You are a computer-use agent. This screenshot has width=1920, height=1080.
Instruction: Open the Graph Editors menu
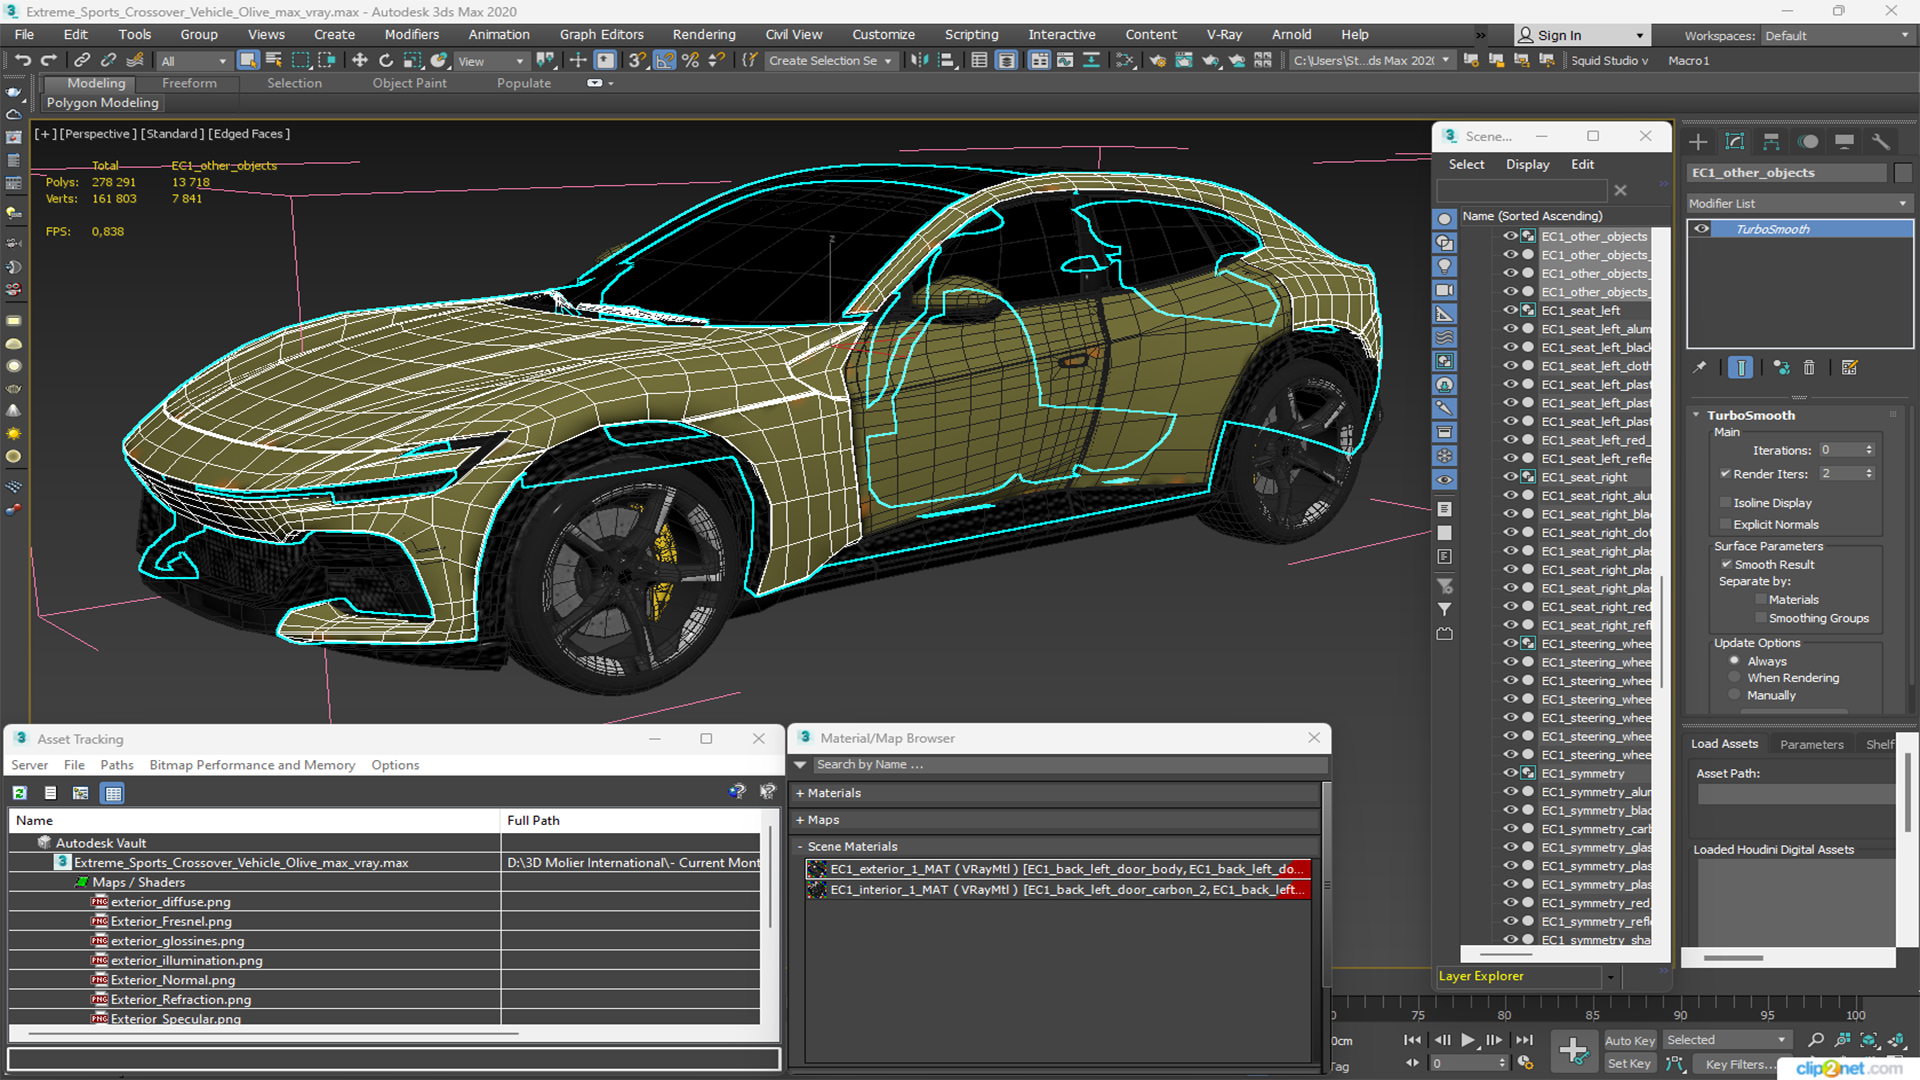[x=601, y=34]
